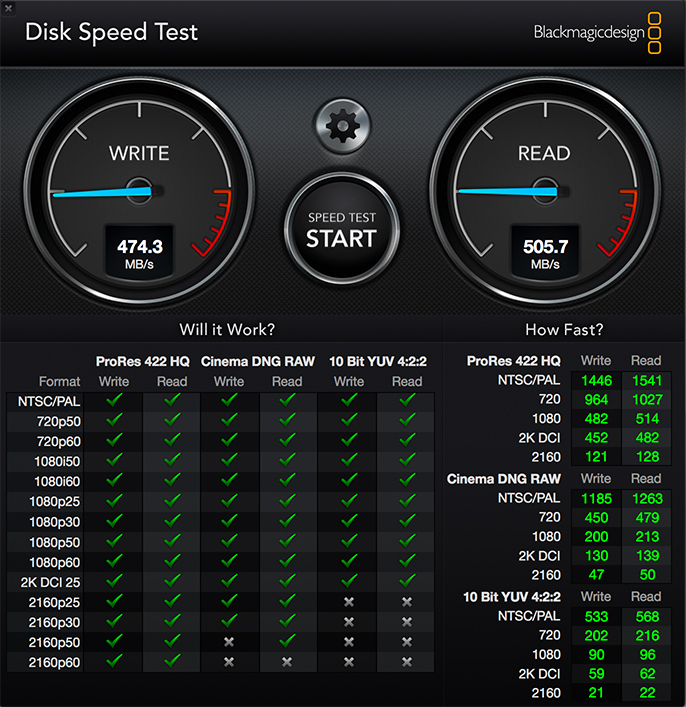The height and width of the screenshot is (707, 686).
Task: Select 10 Bit YUV 2160 write value 21
Action: point(596,693)
